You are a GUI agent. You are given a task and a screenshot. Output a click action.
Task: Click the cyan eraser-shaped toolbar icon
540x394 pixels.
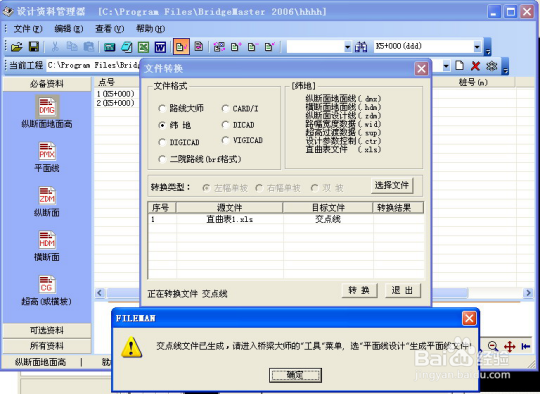[x=127, y=47]
